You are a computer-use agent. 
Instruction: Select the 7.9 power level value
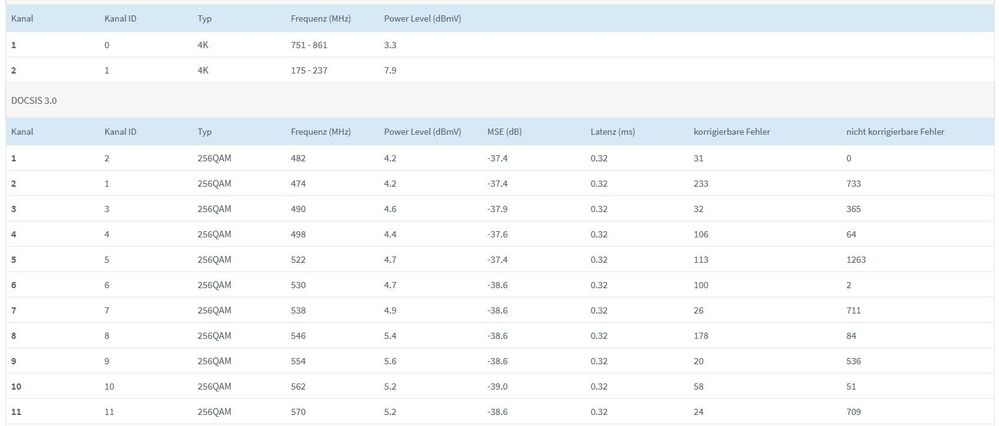(x=391, y=70)
